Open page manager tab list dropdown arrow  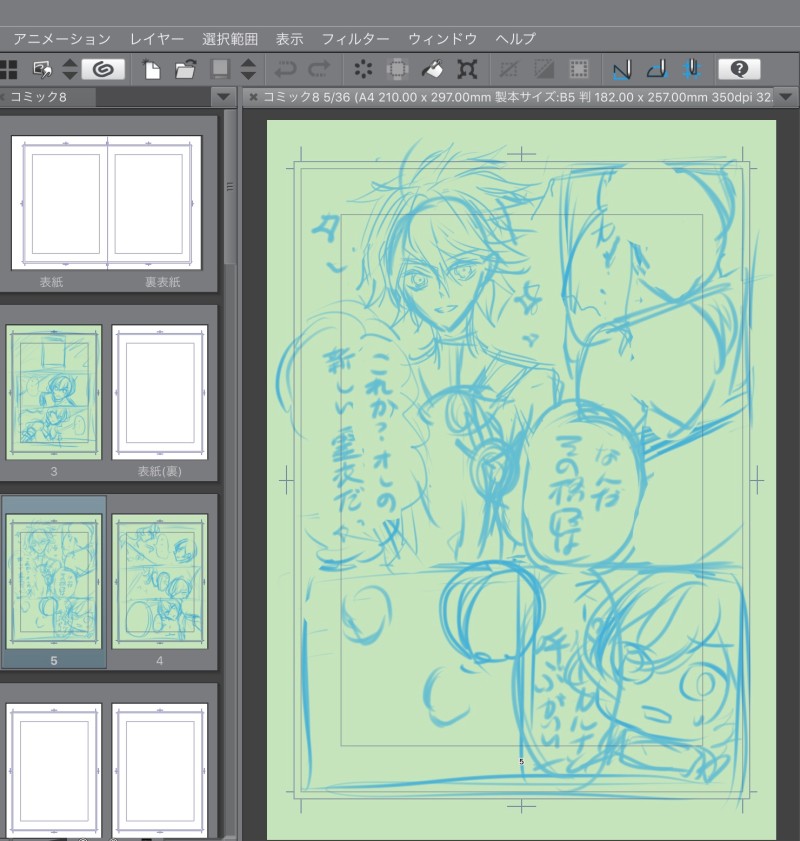[x=223, y=98]
